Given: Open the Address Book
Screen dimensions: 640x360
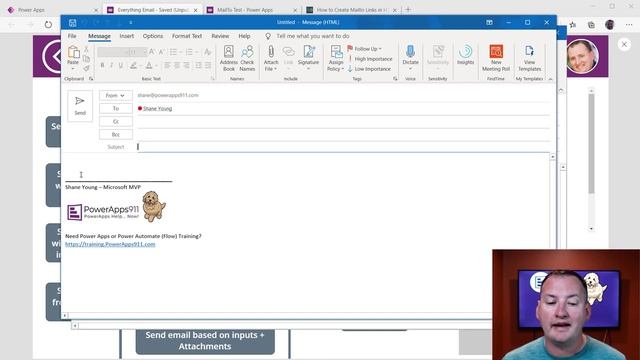Looking at the screenshot, I should pyautogui.click(x=229, y=58).
